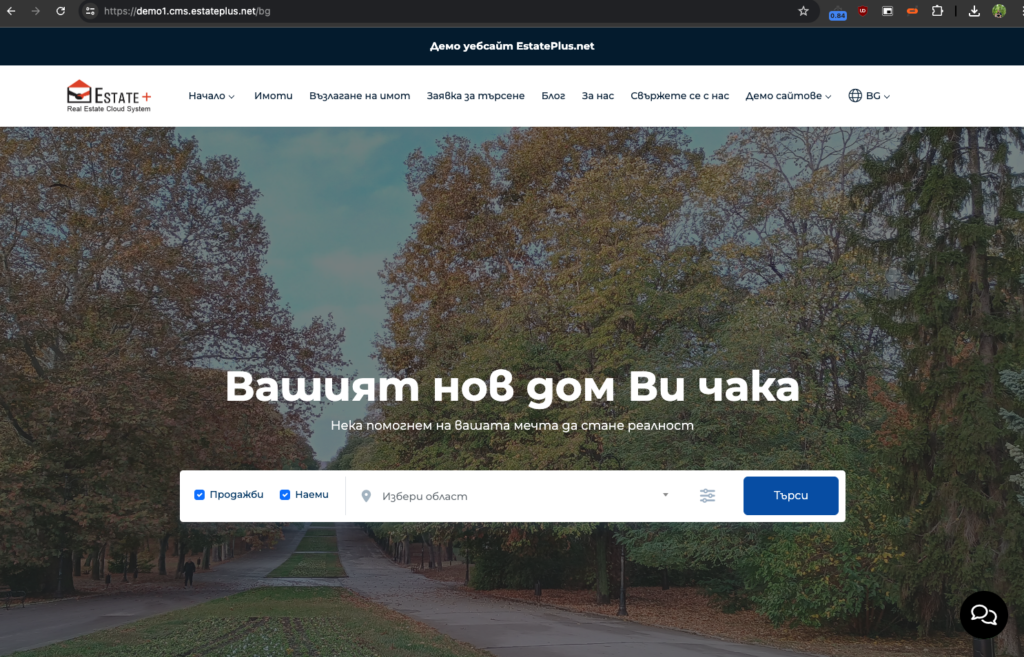Screen dimensions: 1024x657
Task: Open the advanced search filters icon
Action: (707, 495)
